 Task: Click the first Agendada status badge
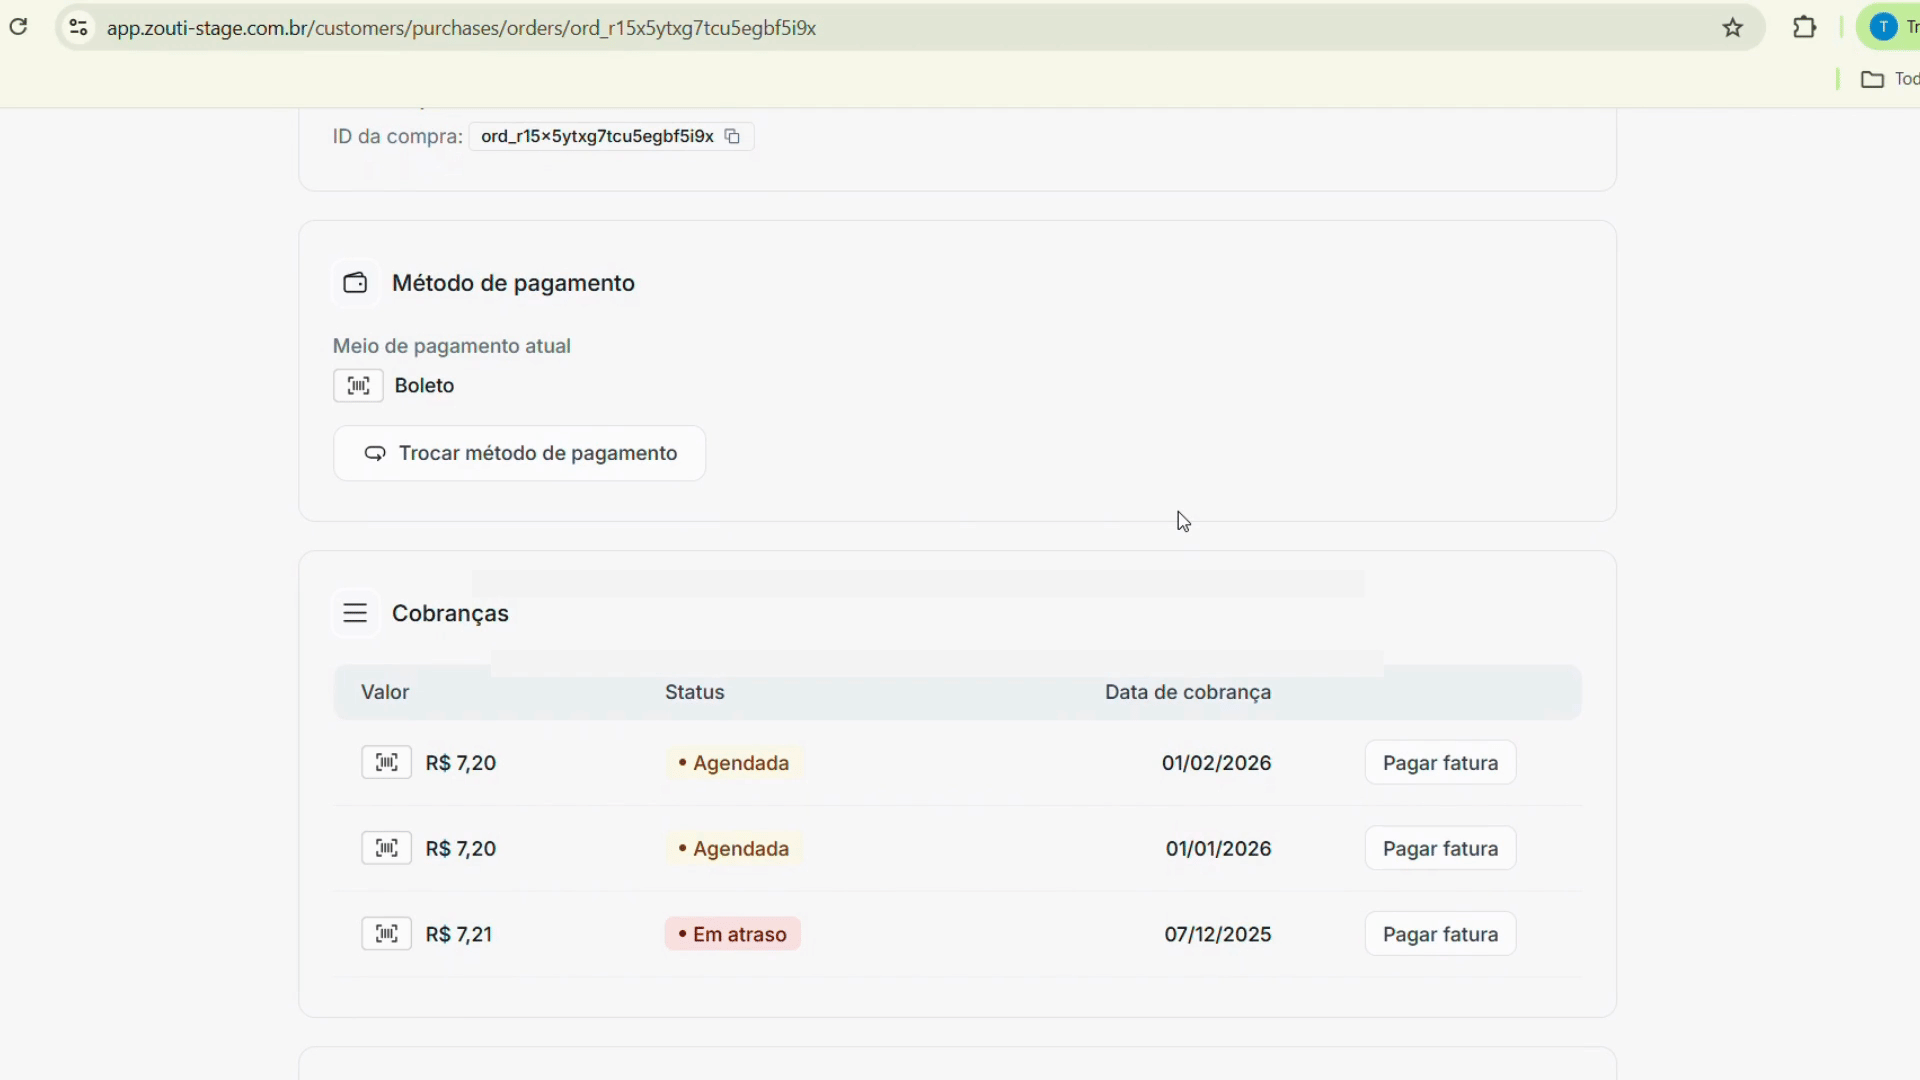pos(734,763)
